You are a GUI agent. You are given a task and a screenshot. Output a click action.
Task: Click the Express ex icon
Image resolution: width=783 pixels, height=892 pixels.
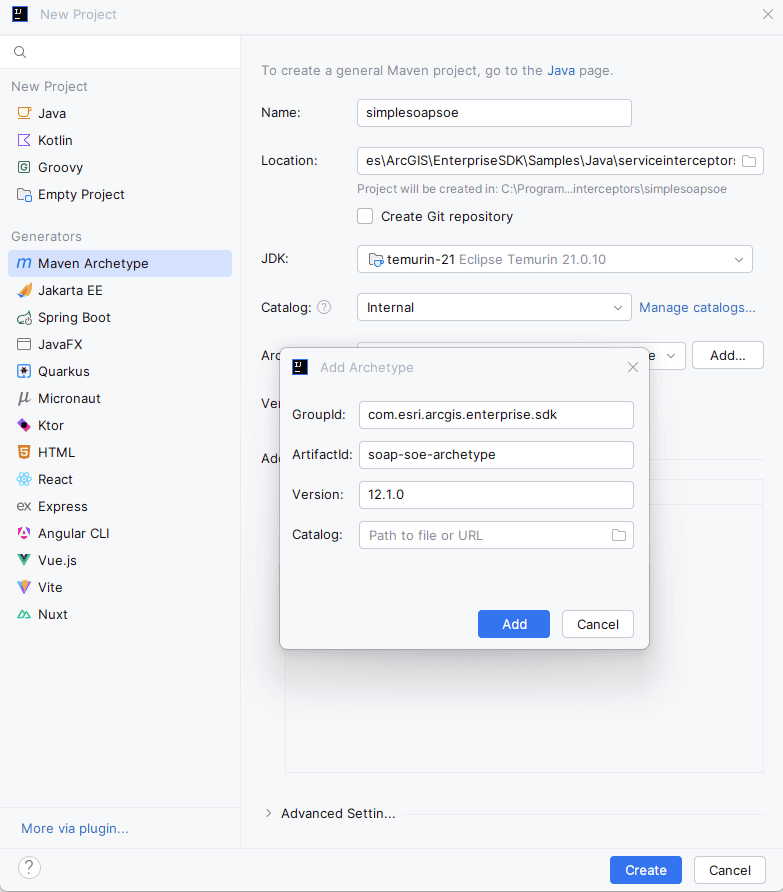pos(24,506)
